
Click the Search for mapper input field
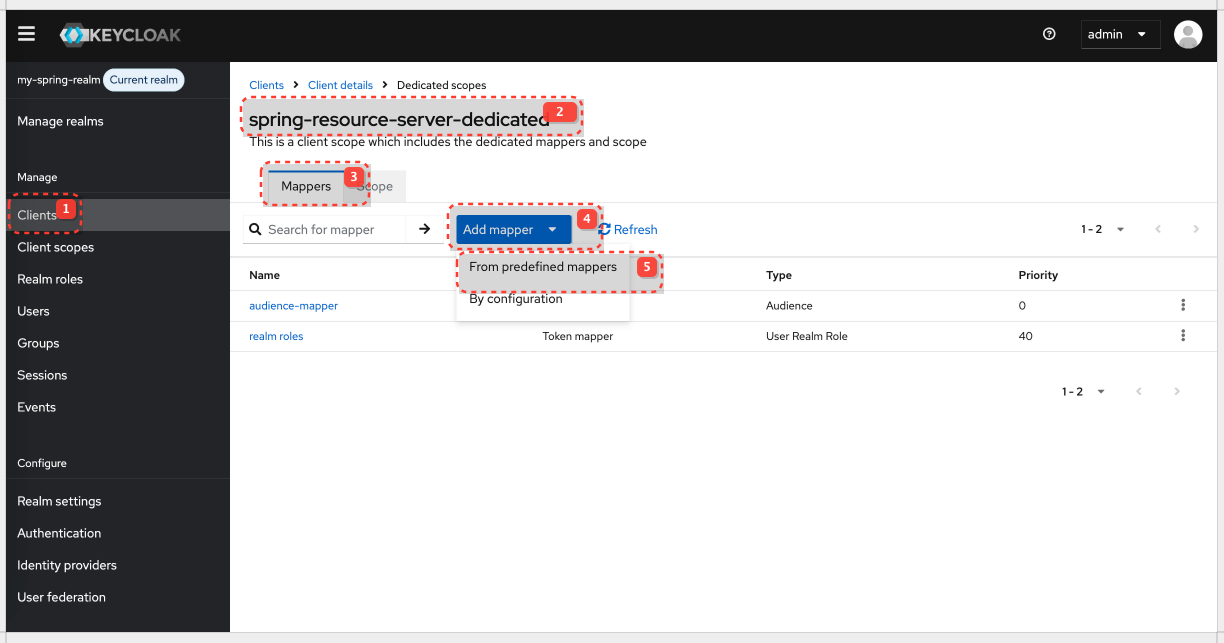(330, 229)
